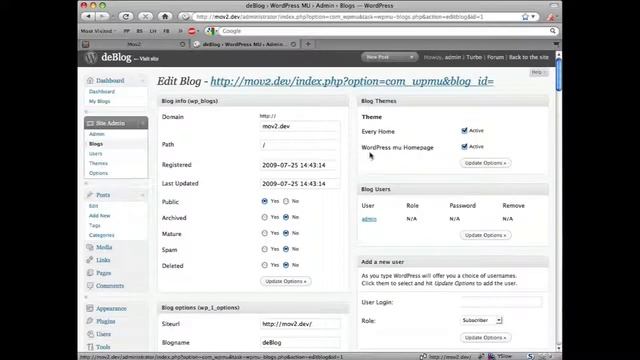Click the Site Admin icon in the sidebar
Image resolution: width=640 pixels, height=360 pixels.
[90, 123]
